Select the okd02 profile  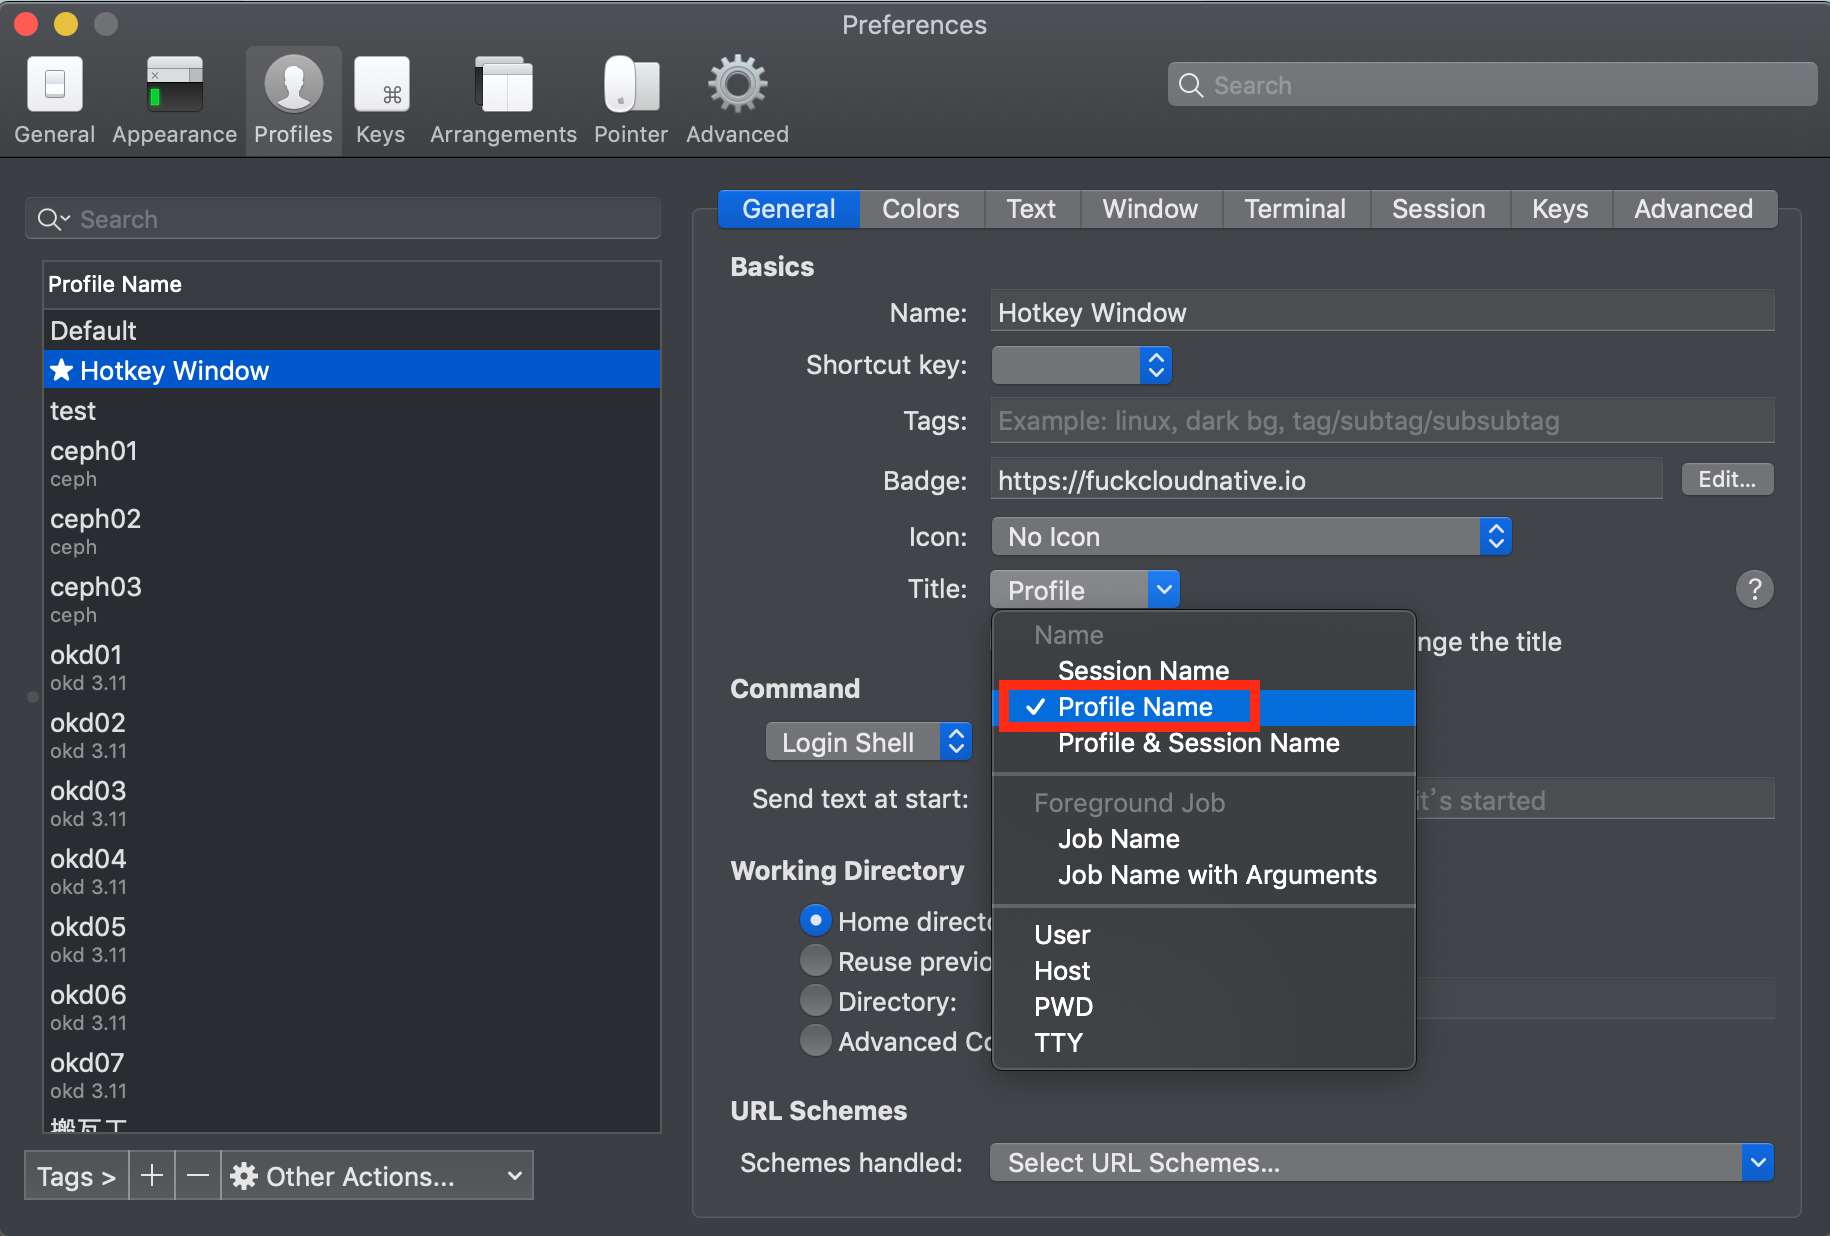point(352,735)
